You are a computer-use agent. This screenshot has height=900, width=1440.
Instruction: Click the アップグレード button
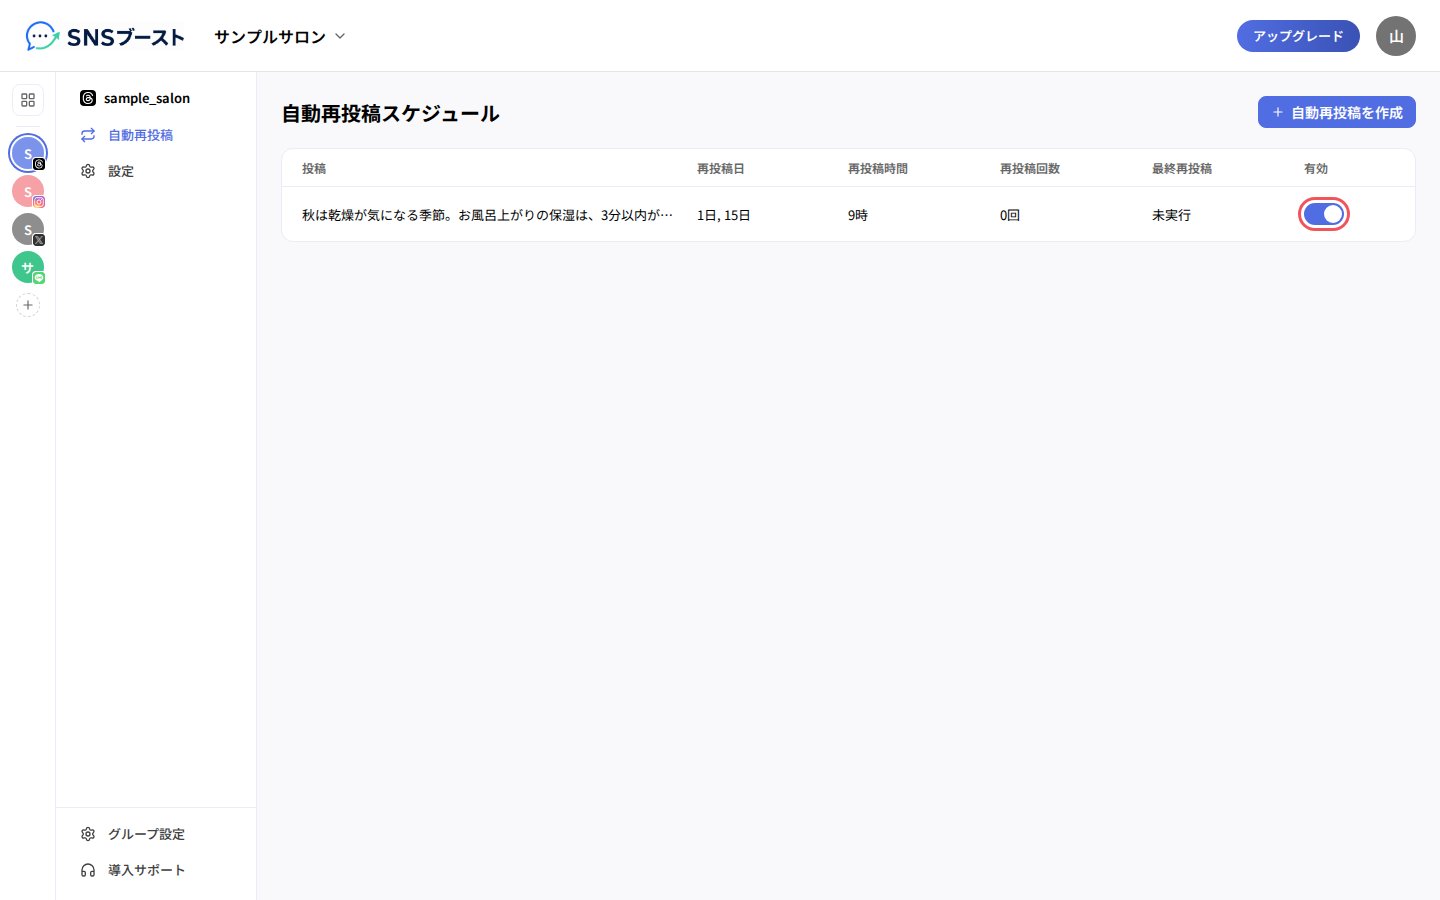point(1298,36)
